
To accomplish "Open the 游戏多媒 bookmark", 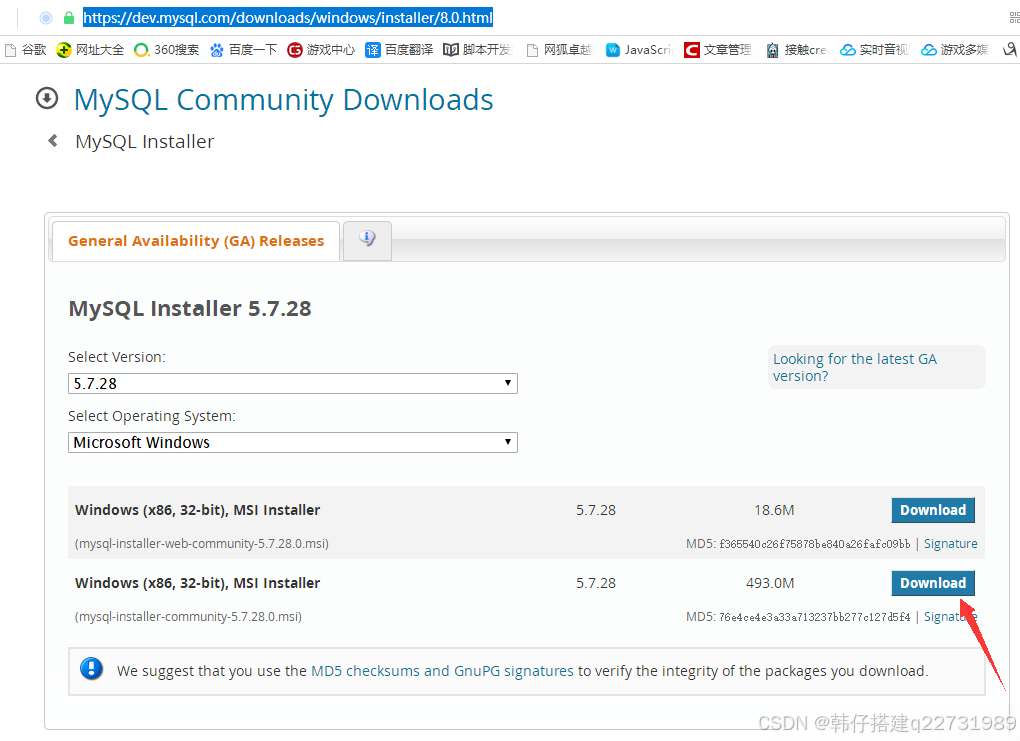I will pyautogui.click(x=954, y=50).
